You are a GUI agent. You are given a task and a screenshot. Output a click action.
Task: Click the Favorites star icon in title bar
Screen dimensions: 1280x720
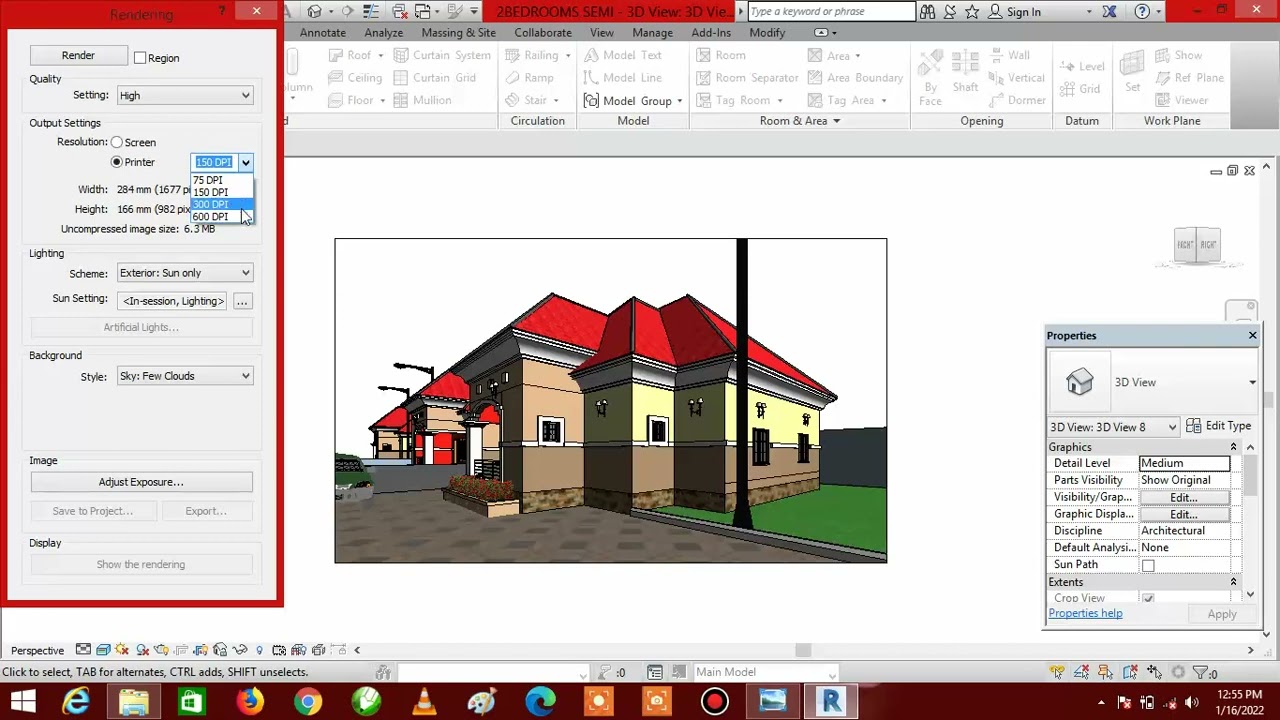[971, 12]
